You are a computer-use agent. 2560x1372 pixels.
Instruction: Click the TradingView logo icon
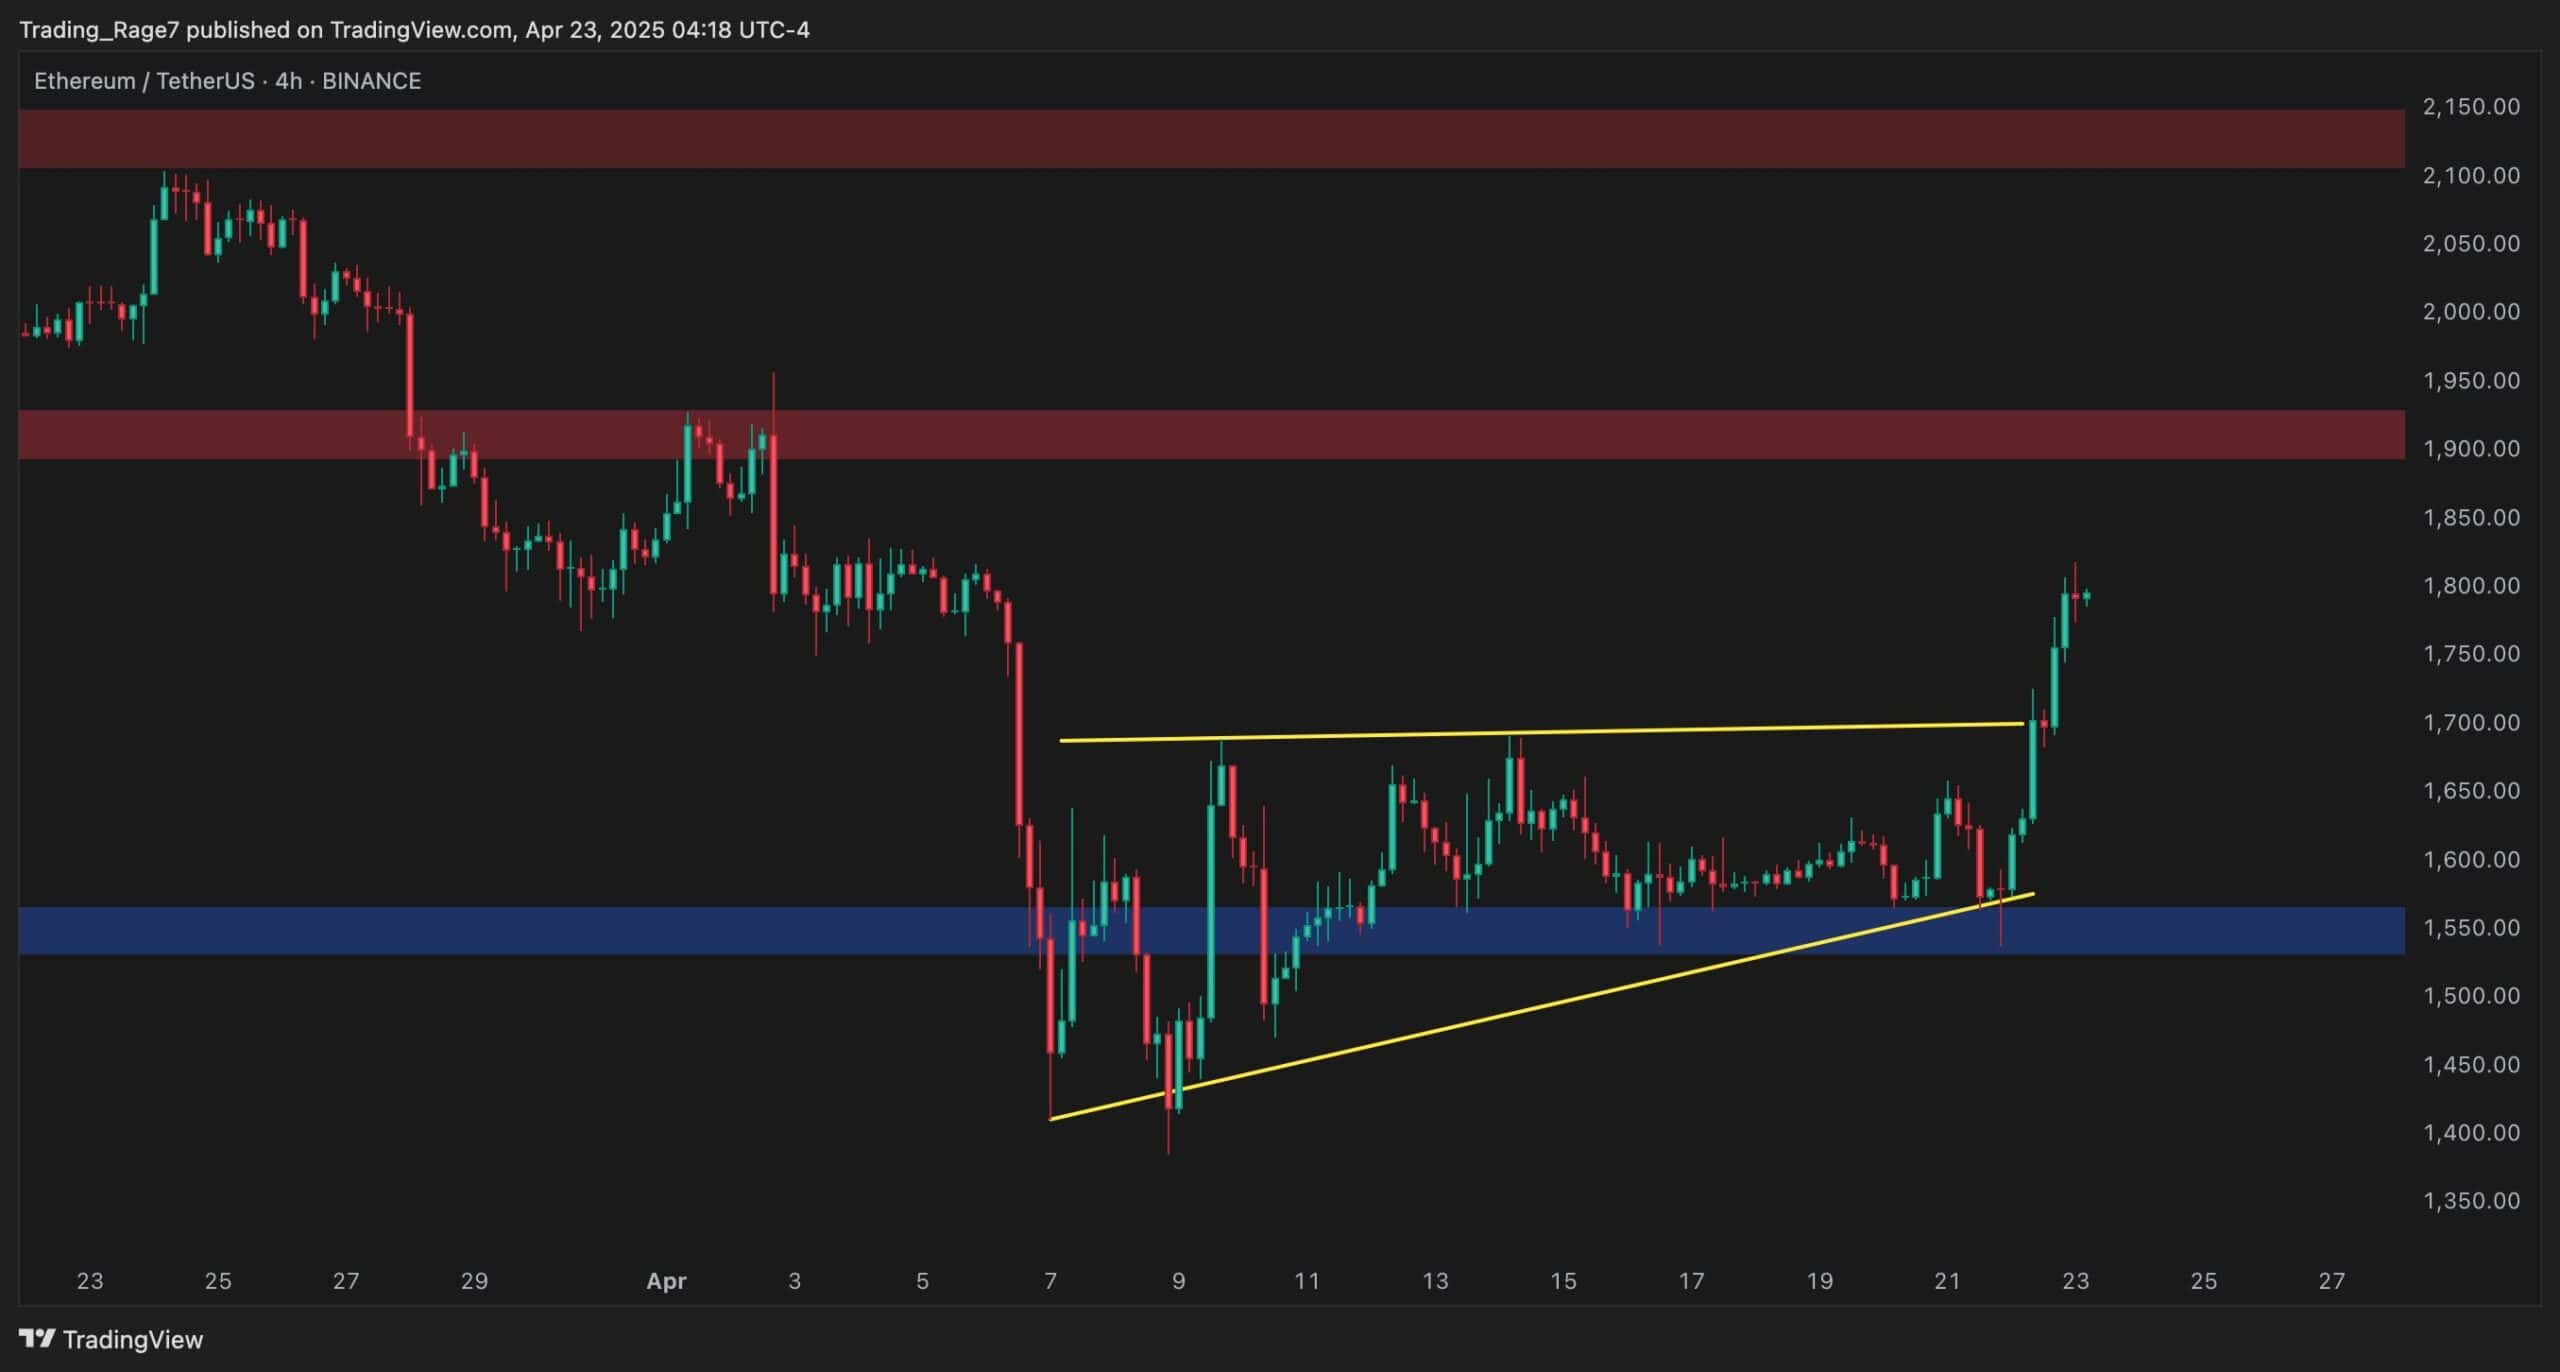click(x=38, y=1339)
